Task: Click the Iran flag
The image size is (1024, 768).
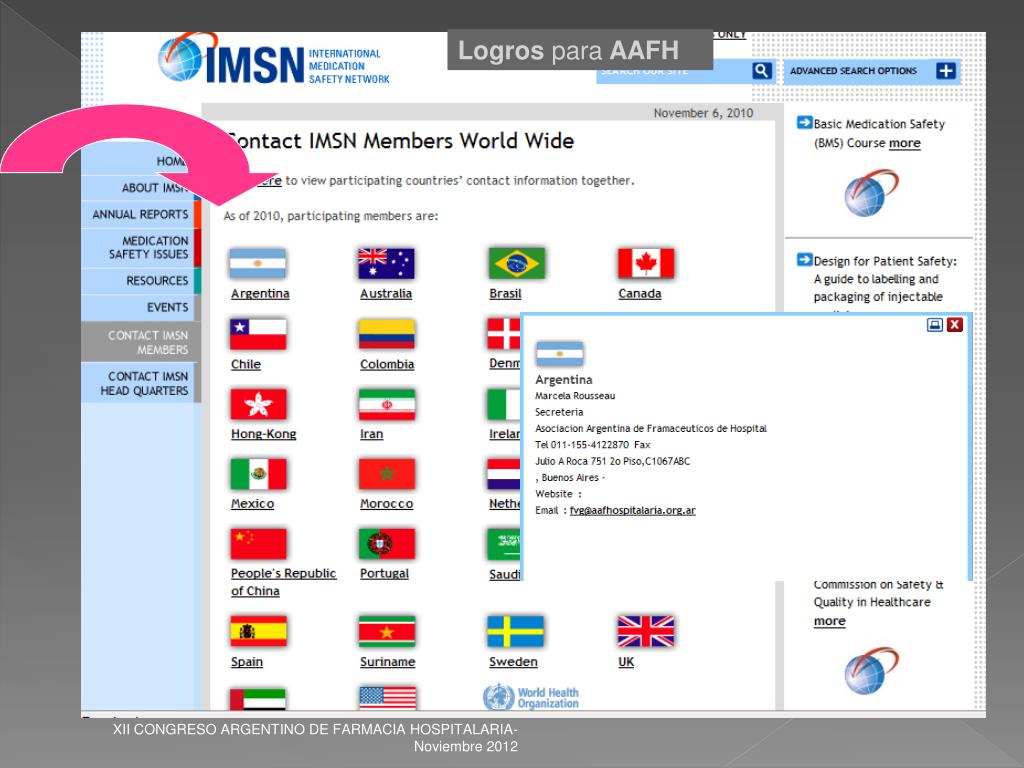Action: click(387, 404)
